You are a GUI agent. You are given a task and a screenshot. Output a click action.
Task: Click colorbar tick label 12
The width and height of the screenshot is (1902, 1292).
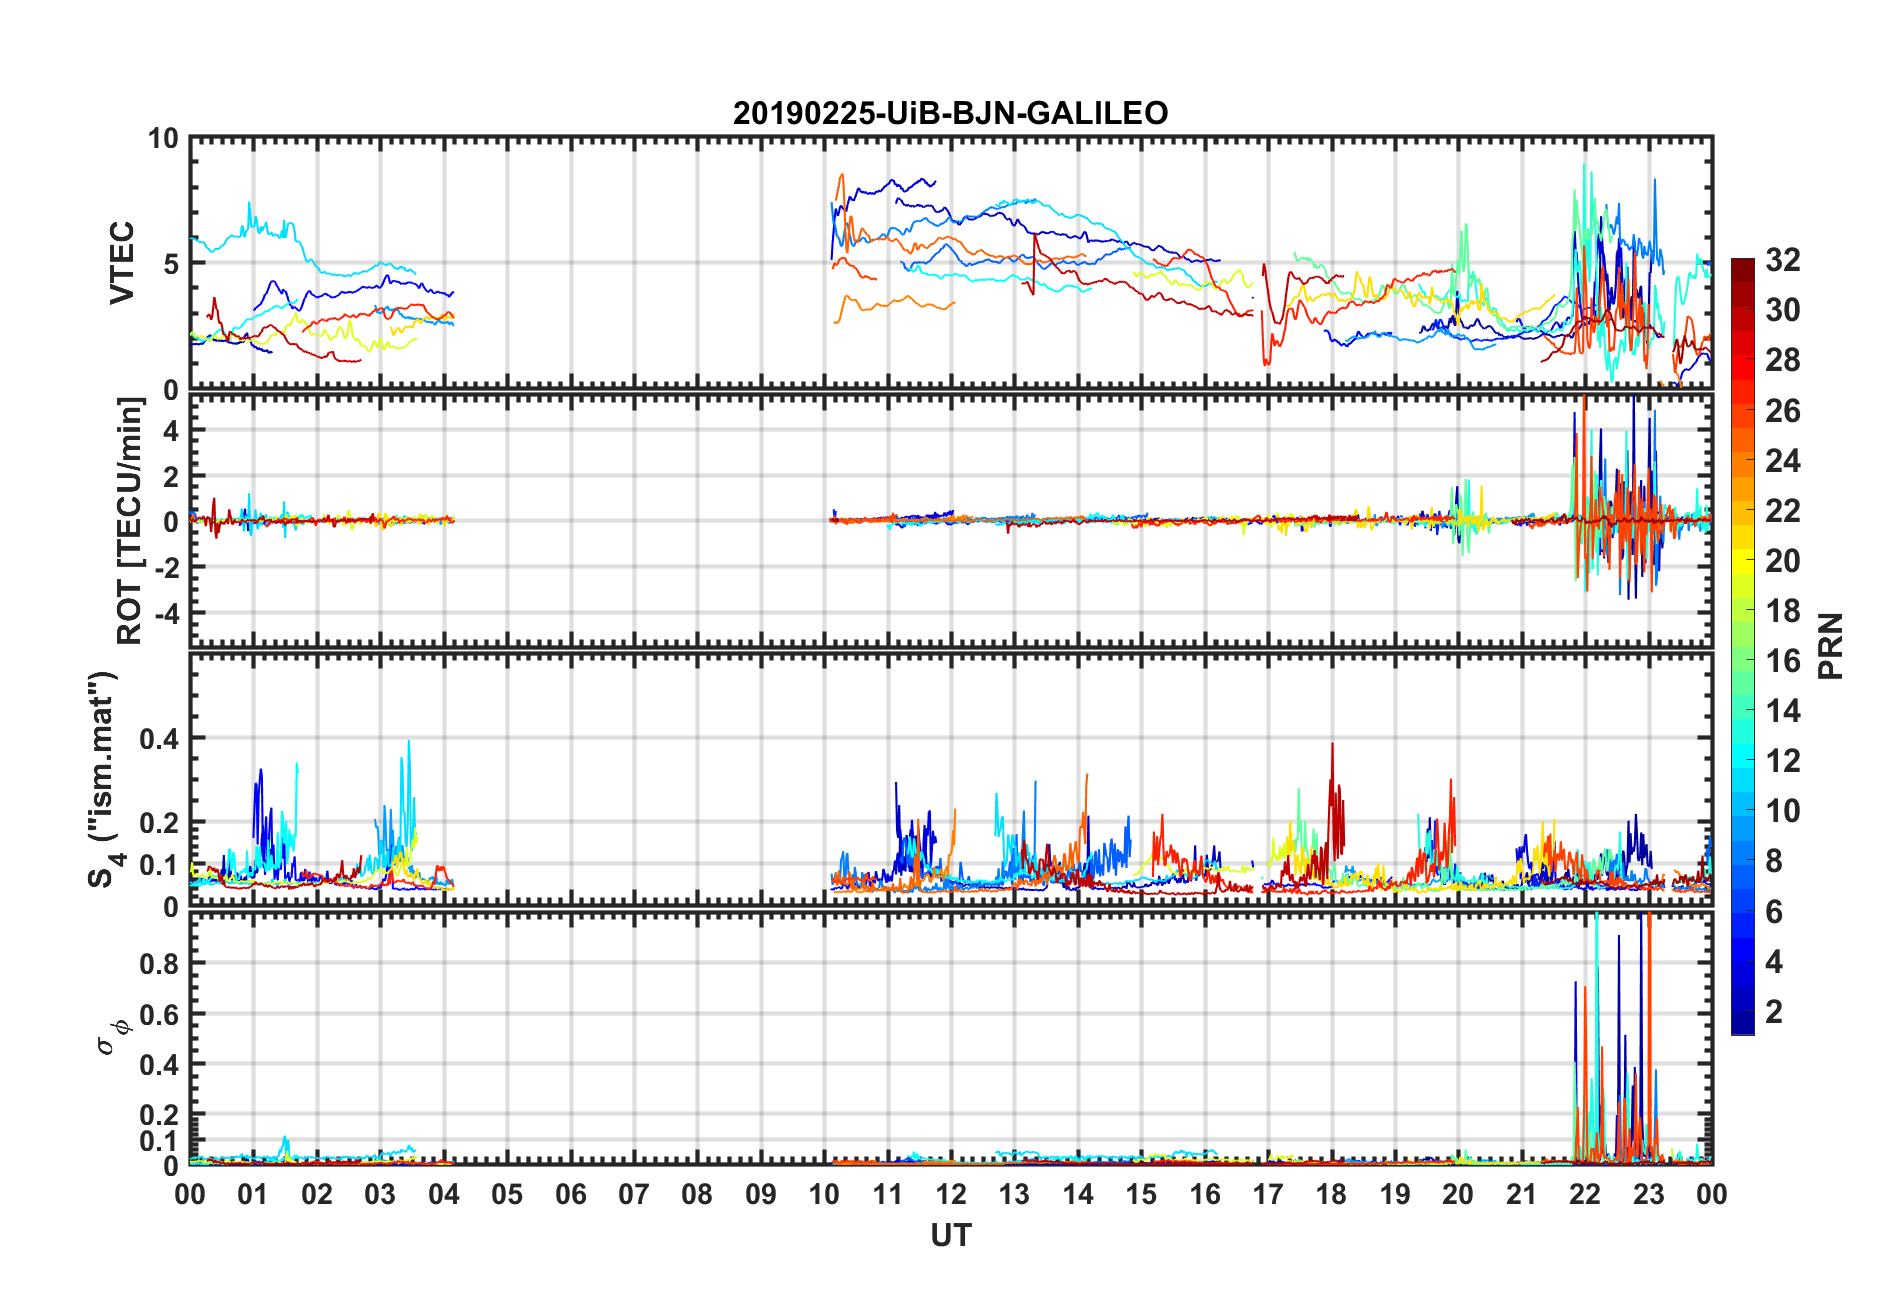click(x=1783, y=760)
